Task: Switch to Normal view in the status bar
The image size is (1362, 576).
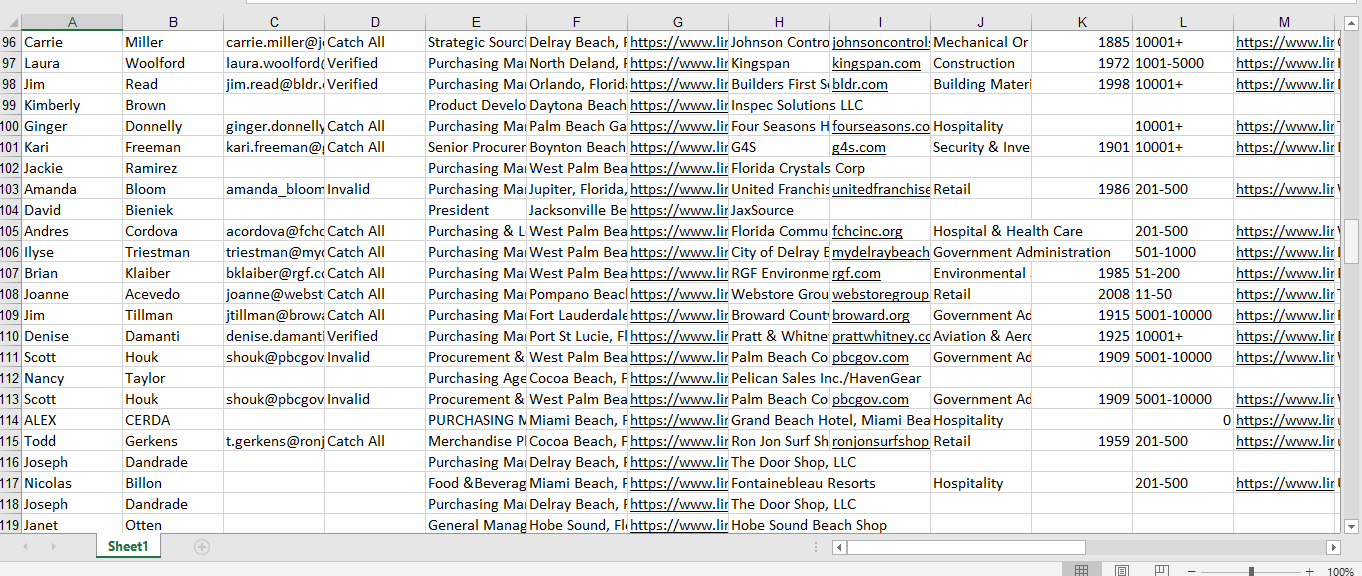Action: (x=1081, y=569)
